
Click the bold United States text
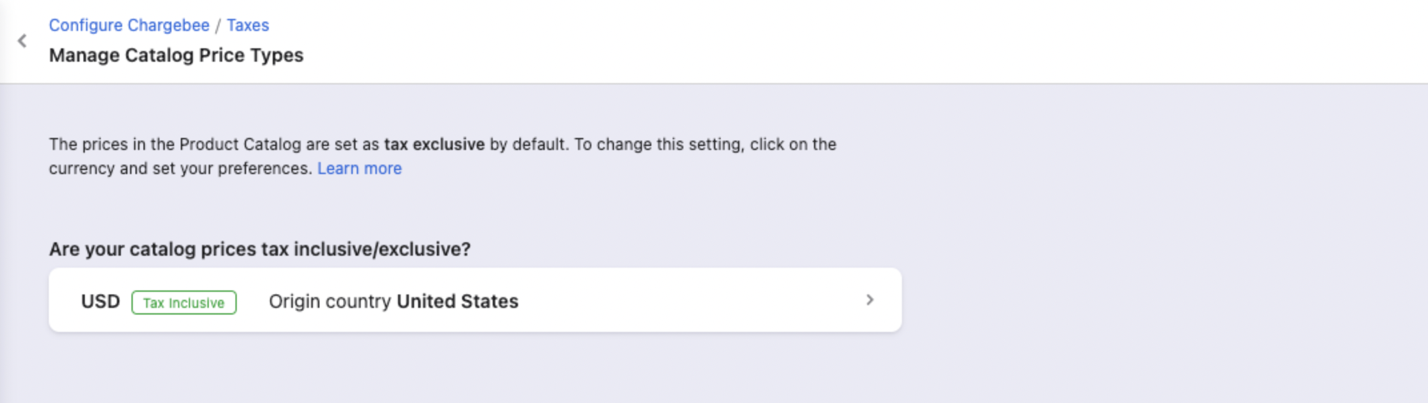click(x=458, y=301)
